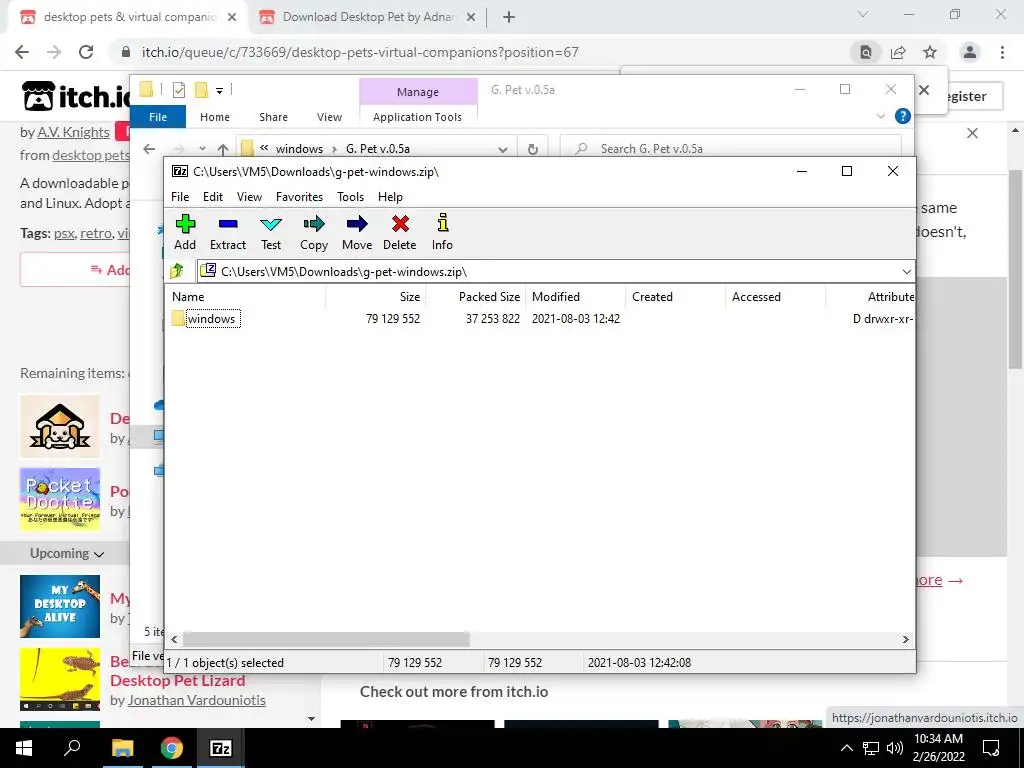Click the left arrow of 7-Zip horizontal scrollbar

pos(174,639)
